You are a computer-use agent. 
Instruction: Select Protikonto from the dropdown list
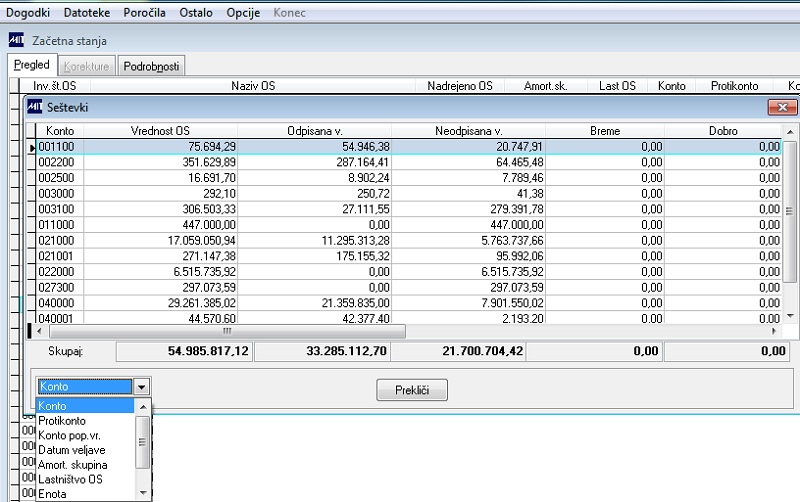pyautogui.click(x=62, y=421)
